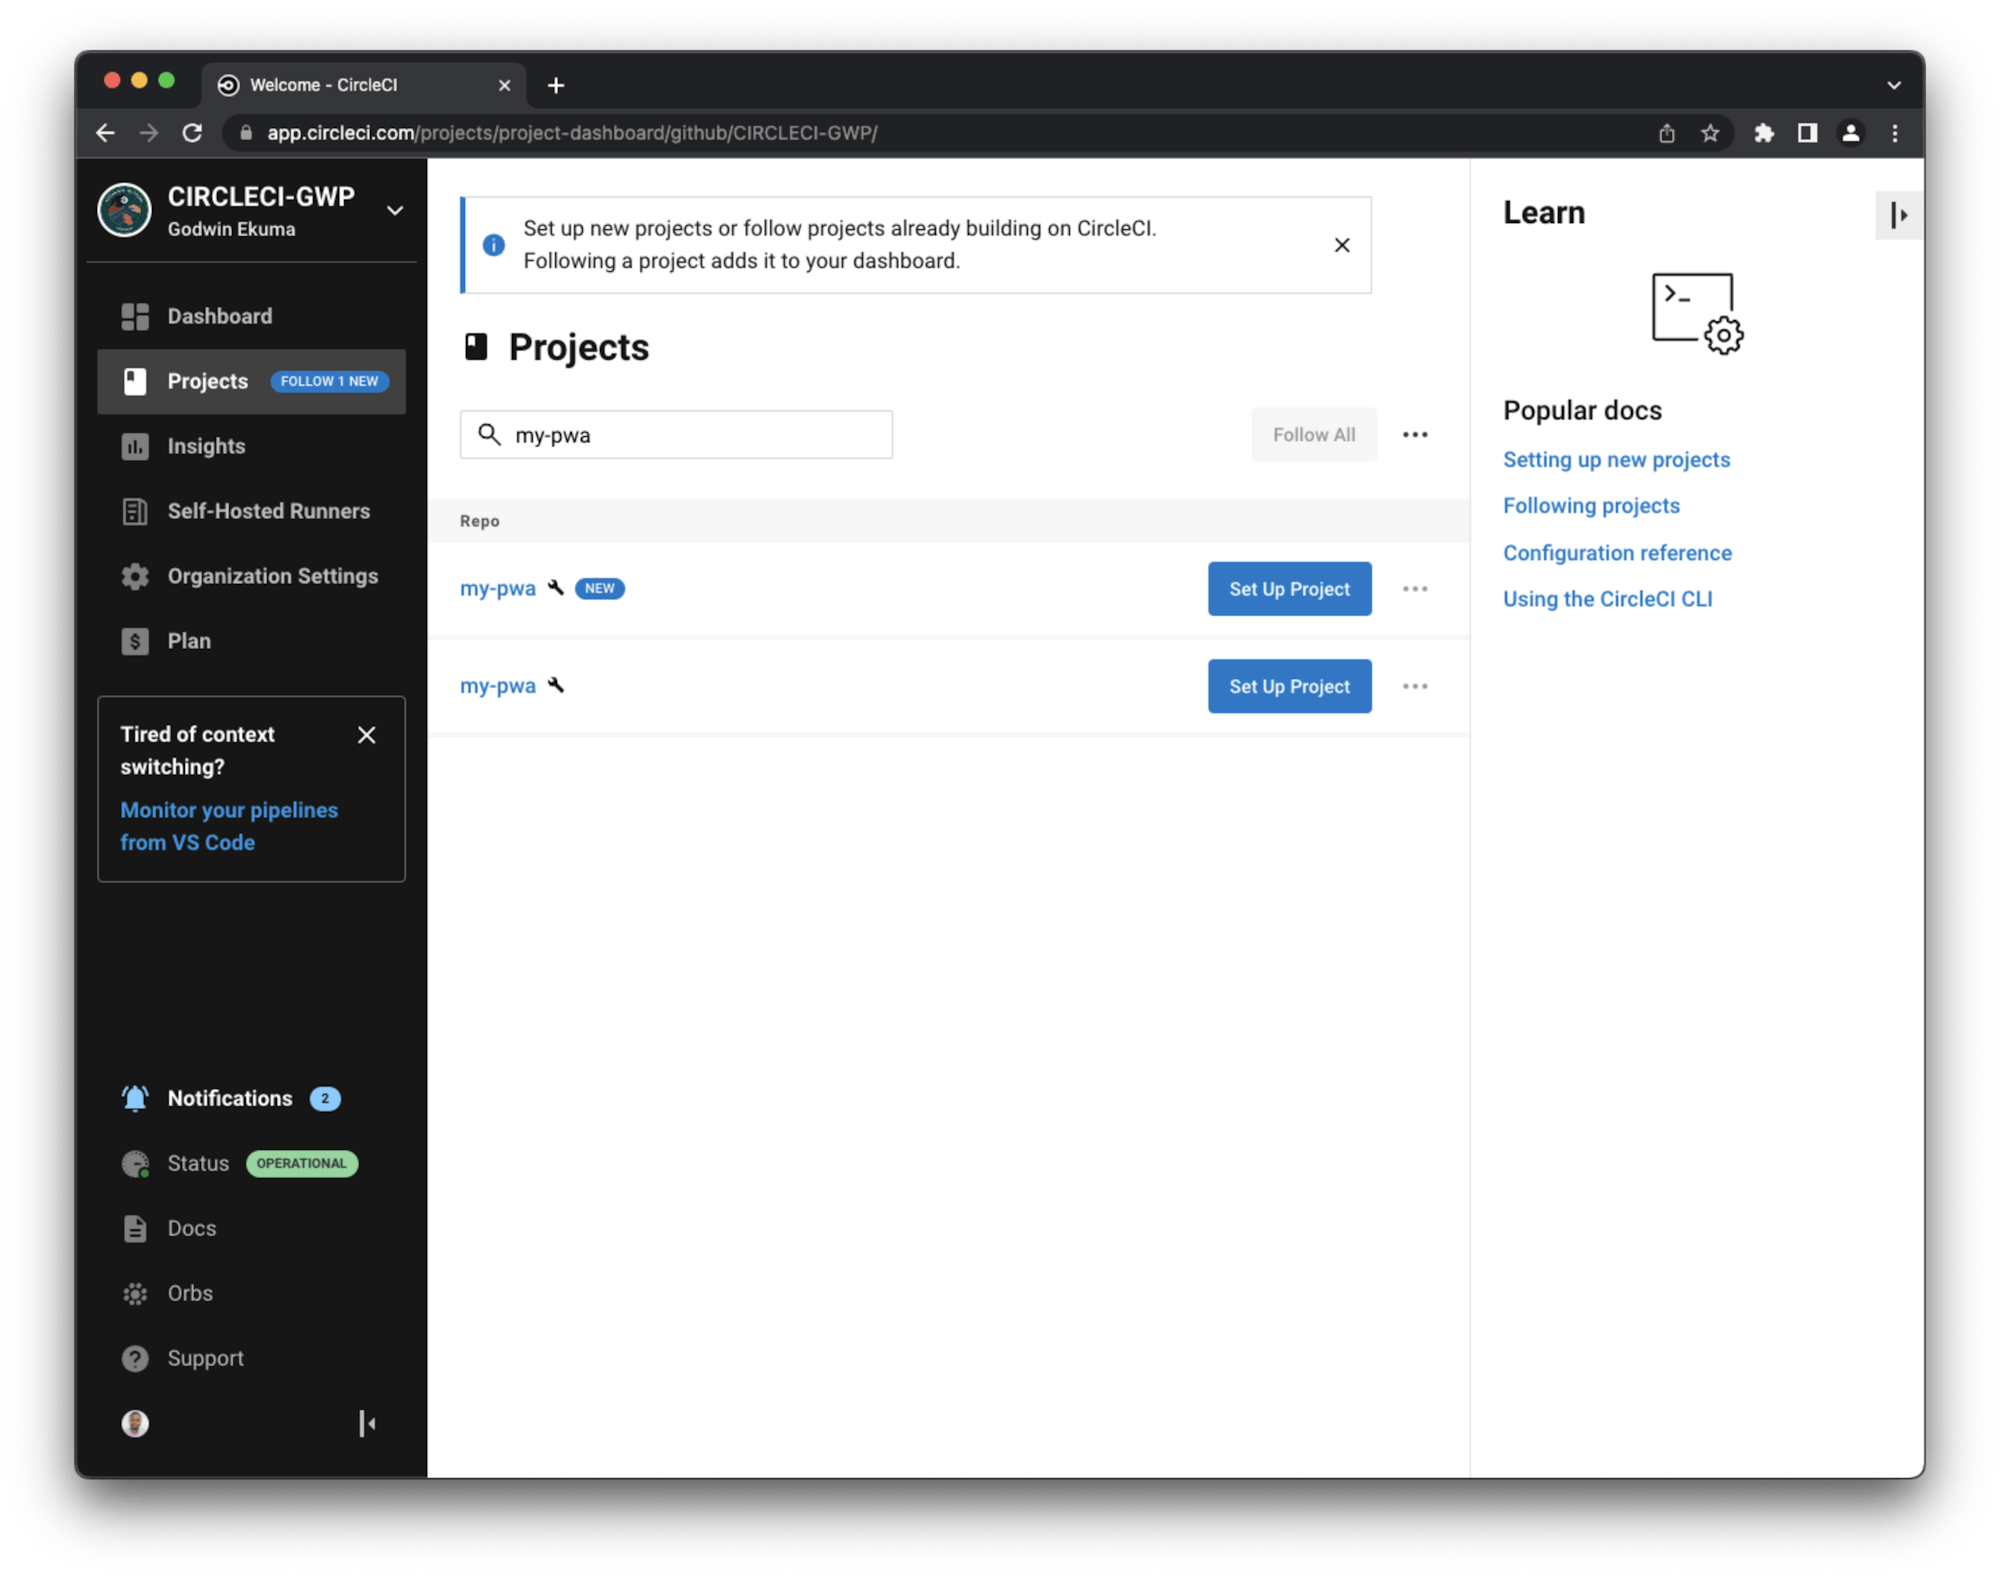Open Support via the question mark icon
Viewport: 2000px width, 1578px height.
click(135, 1358)
